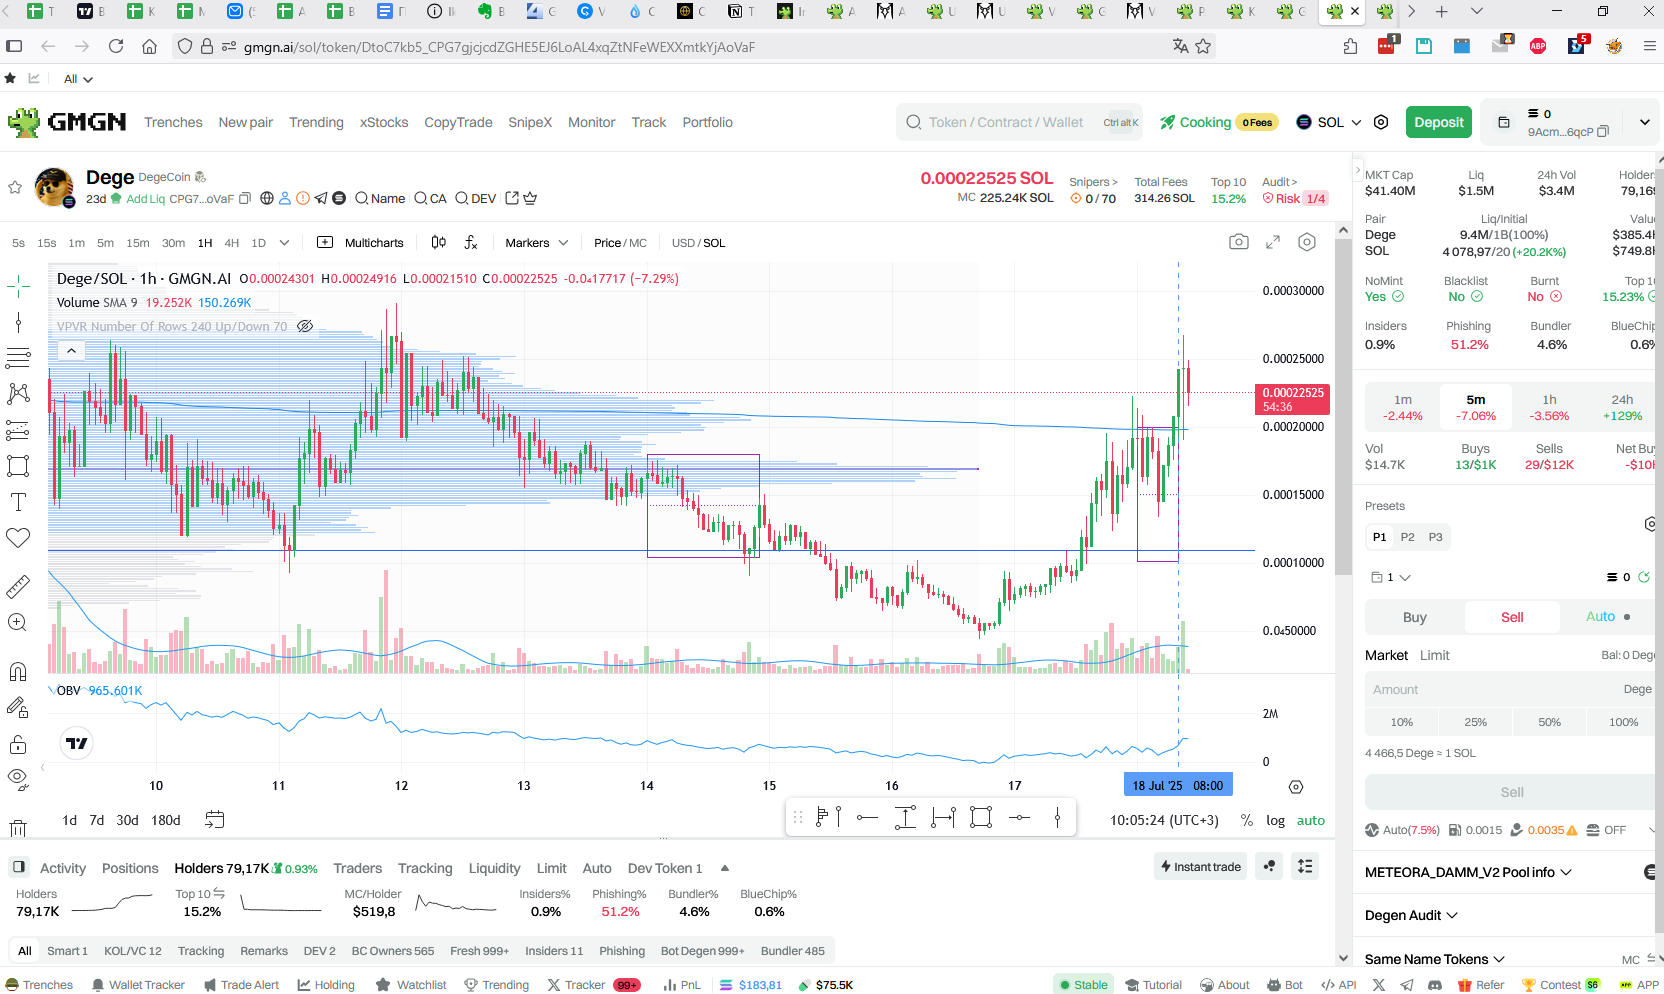
Task: Filter holders by Phishing
Action: (x=621, y=951)
